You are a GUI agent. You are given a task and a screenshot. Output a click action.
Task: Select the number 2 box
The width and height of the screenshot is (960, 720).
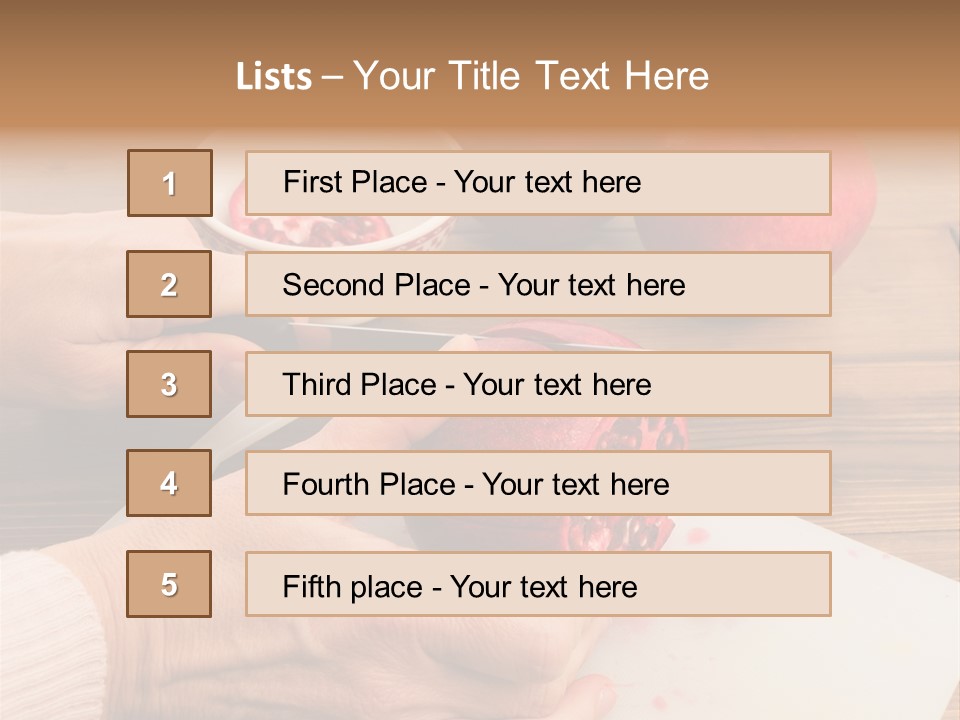pyautogui.click(x=170, y=284)
